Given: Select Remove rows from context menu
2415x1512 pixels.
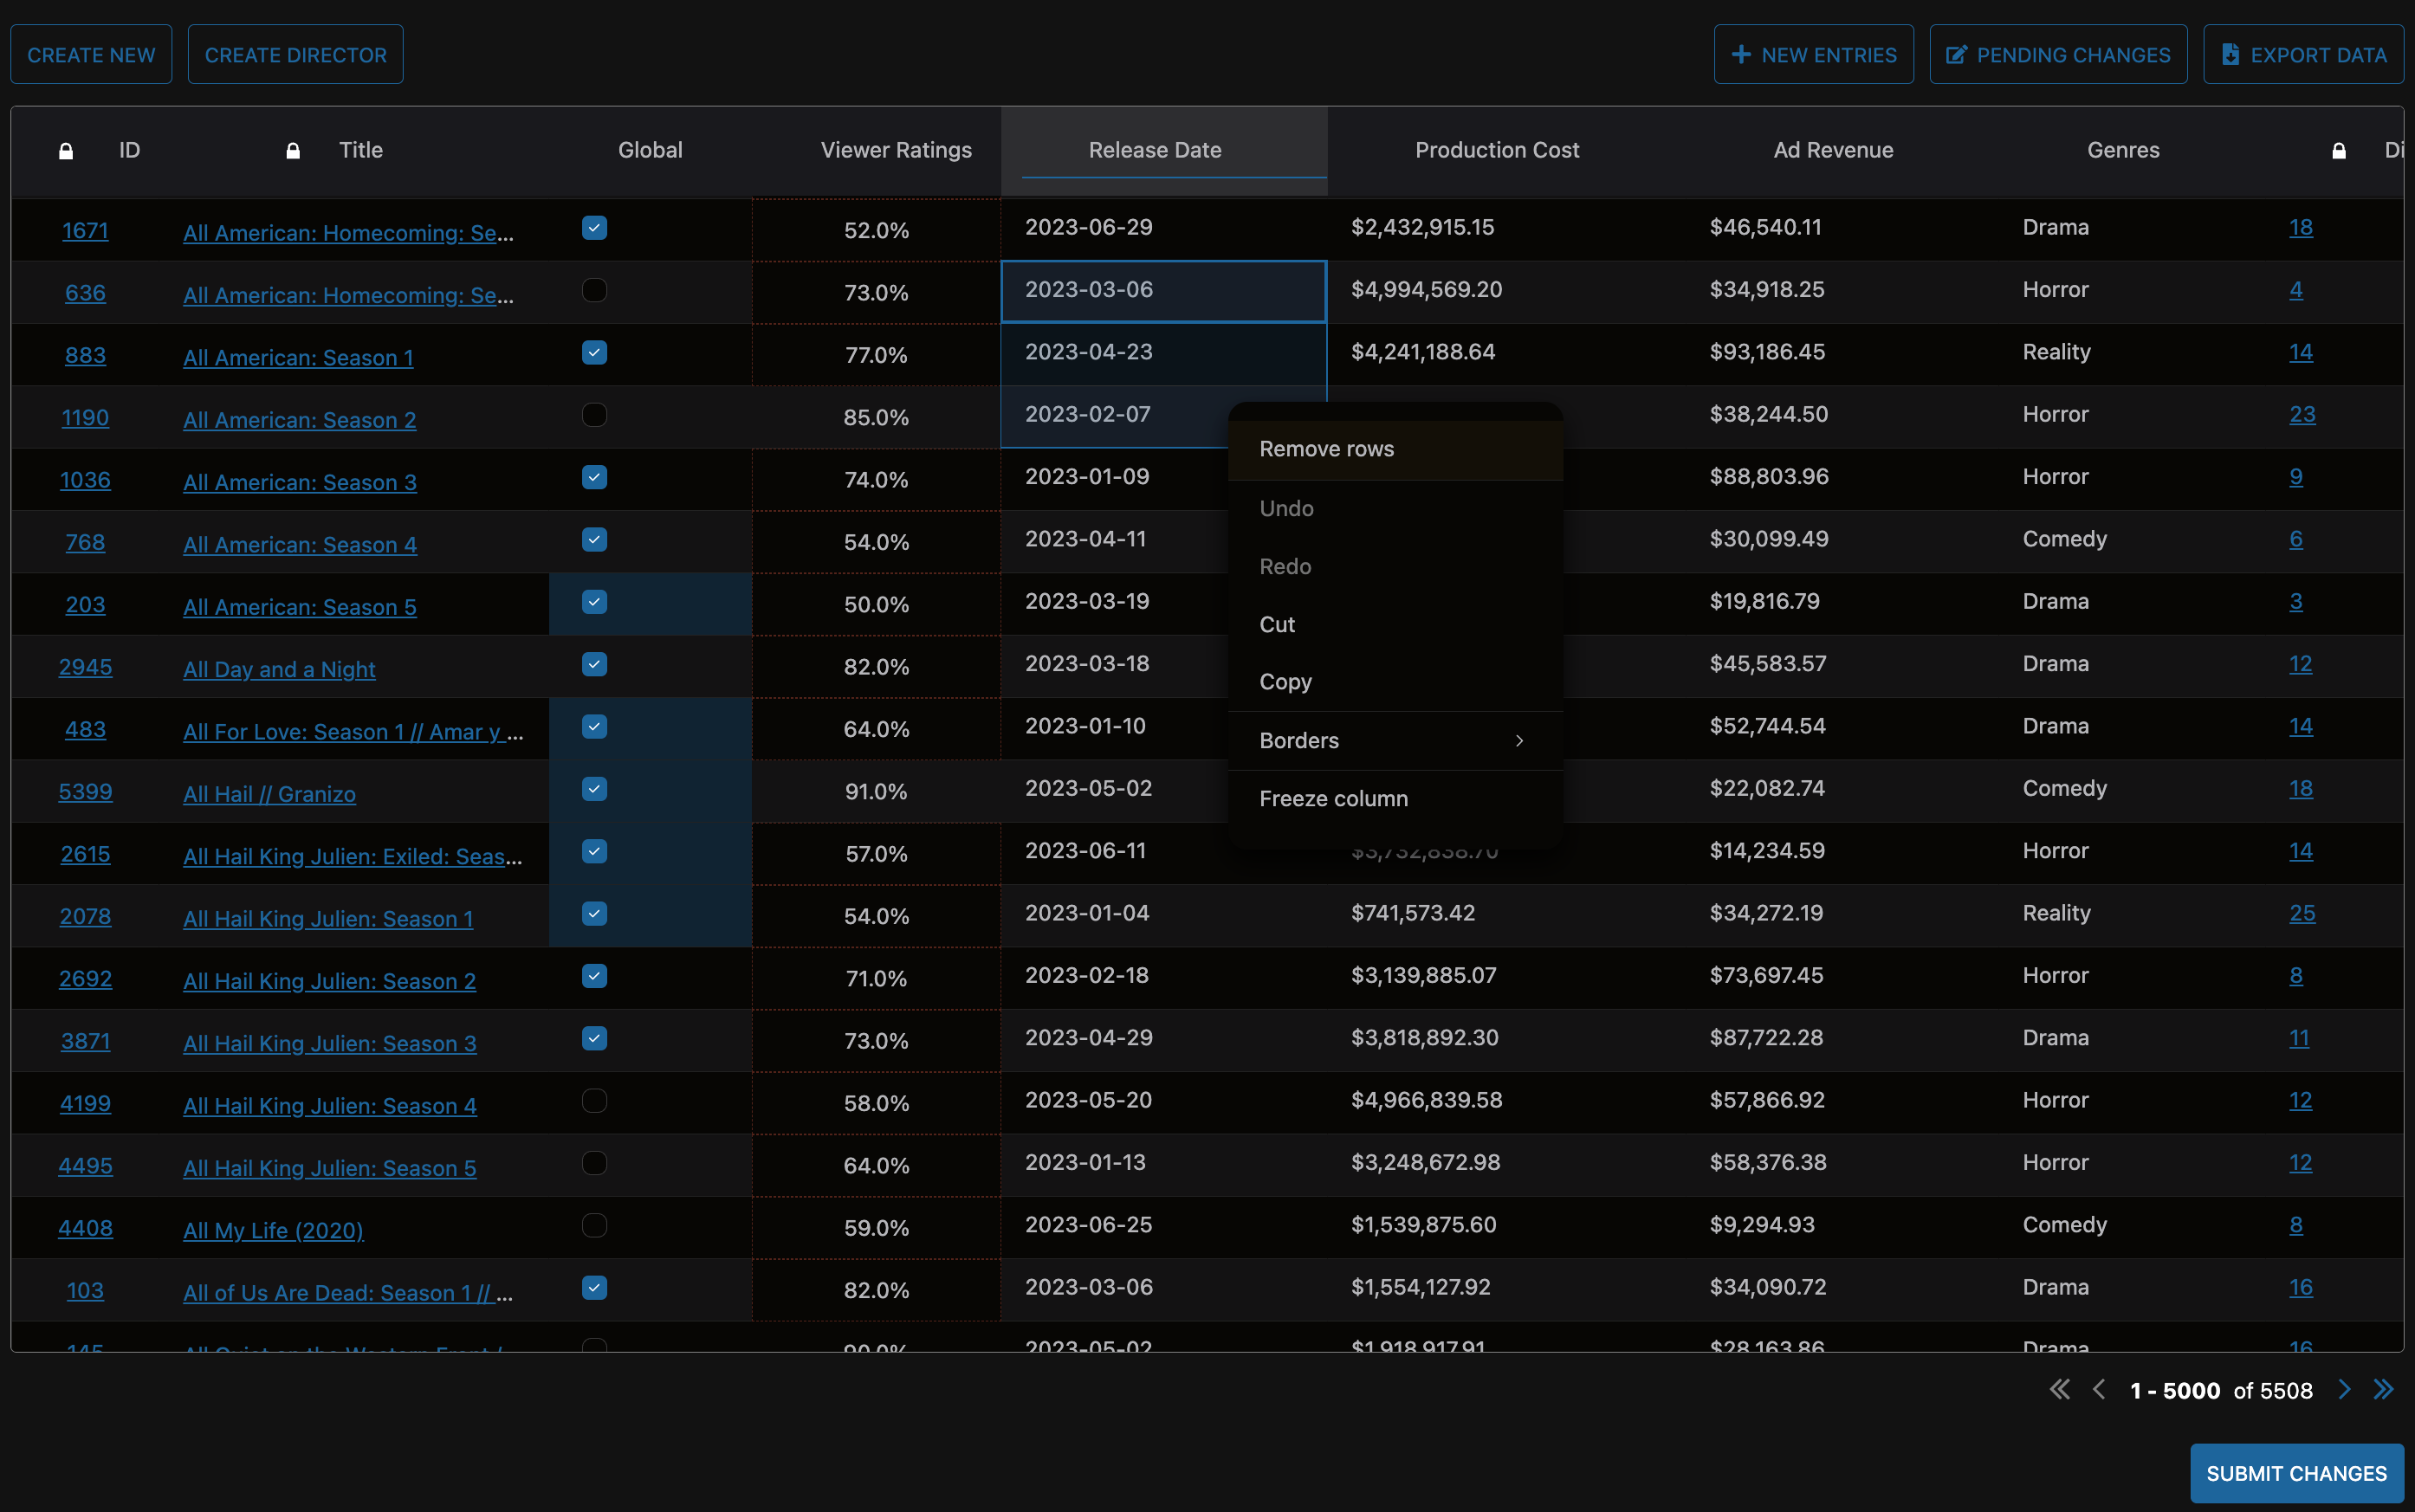Looking at the screenshot, I should click(x=1326, y=449).
